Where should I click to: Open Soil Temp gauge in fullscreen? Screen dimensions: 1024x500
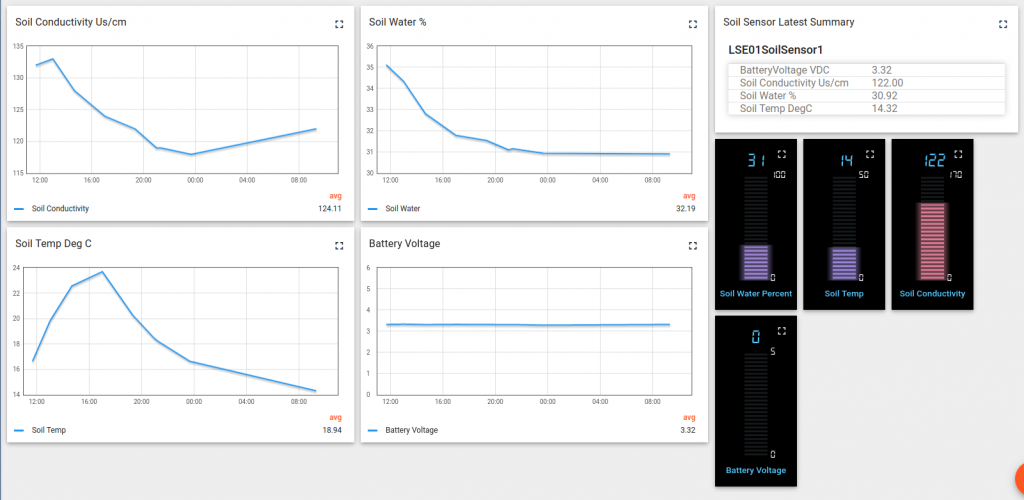870,155
